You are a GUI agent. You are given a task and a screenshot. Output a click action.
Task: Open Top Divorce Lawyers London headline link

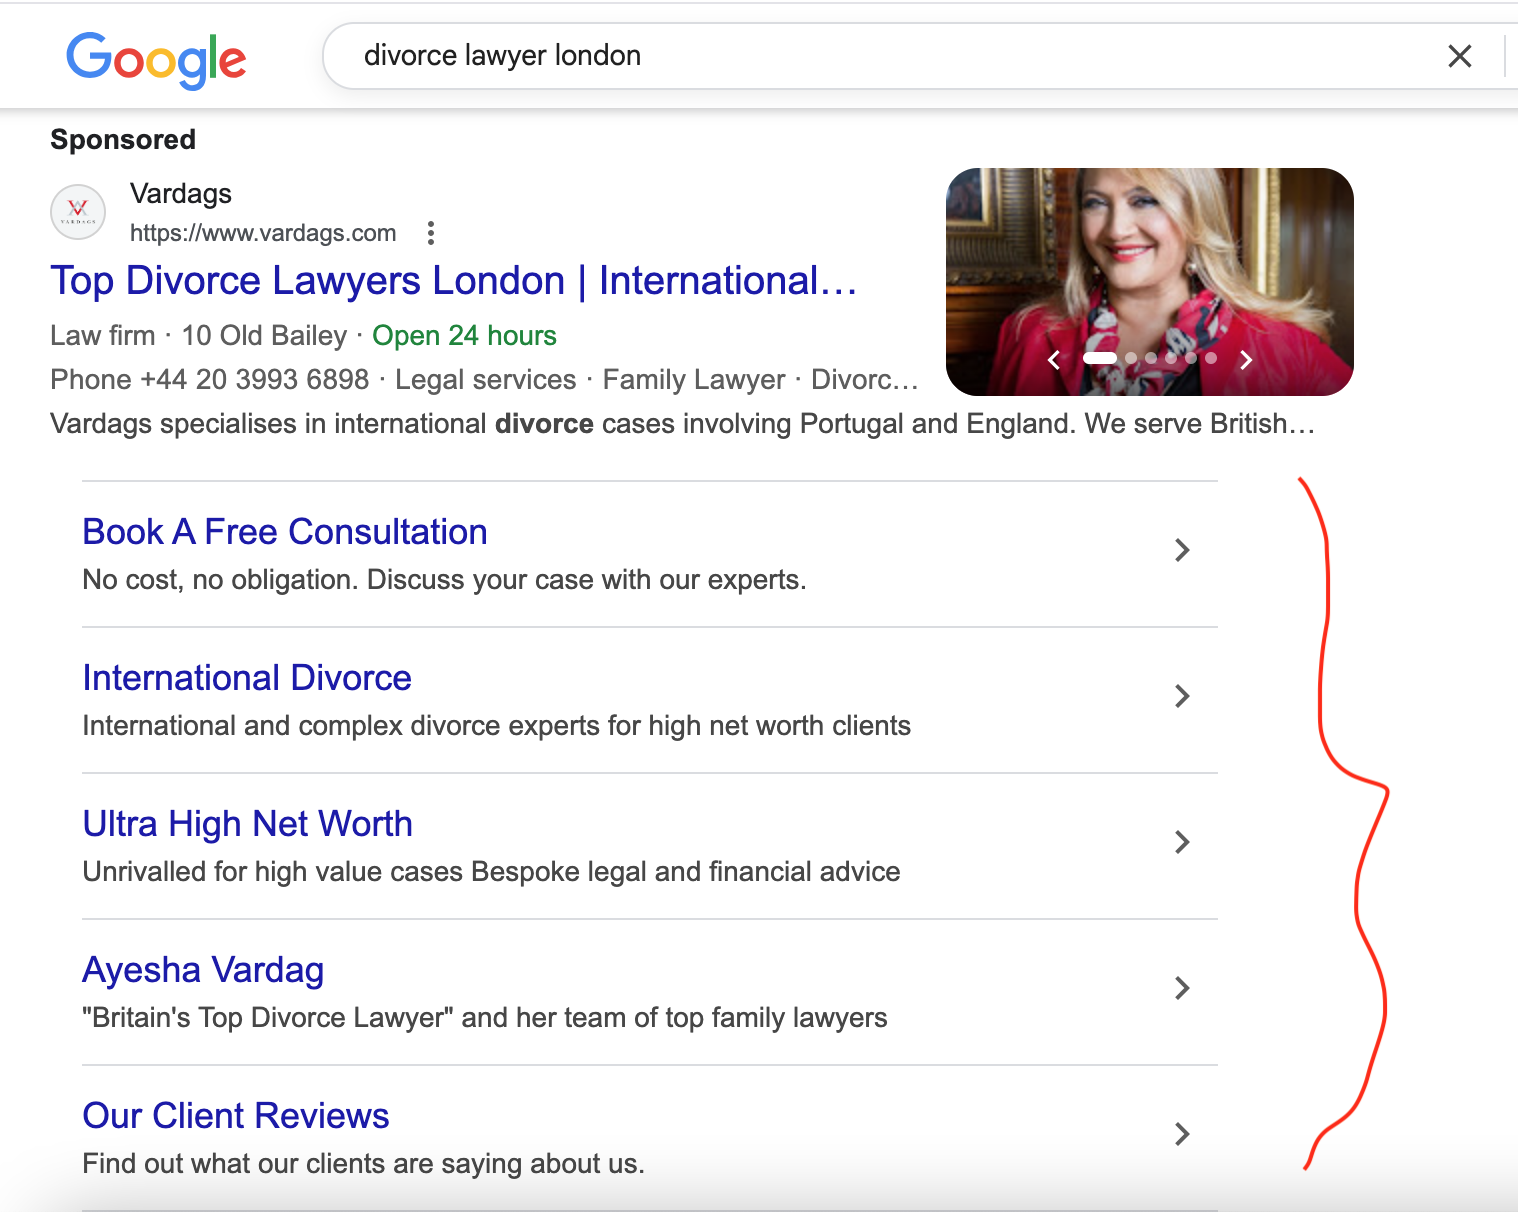tap(454, 281)
